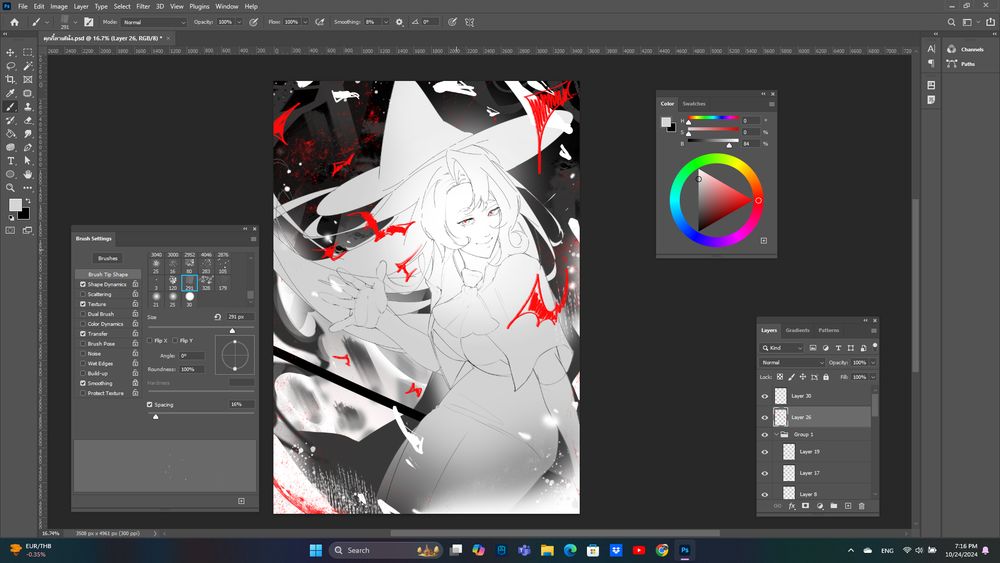Switch to the Swatches tab
The image size is (1000, 563).
coord(694,103)
